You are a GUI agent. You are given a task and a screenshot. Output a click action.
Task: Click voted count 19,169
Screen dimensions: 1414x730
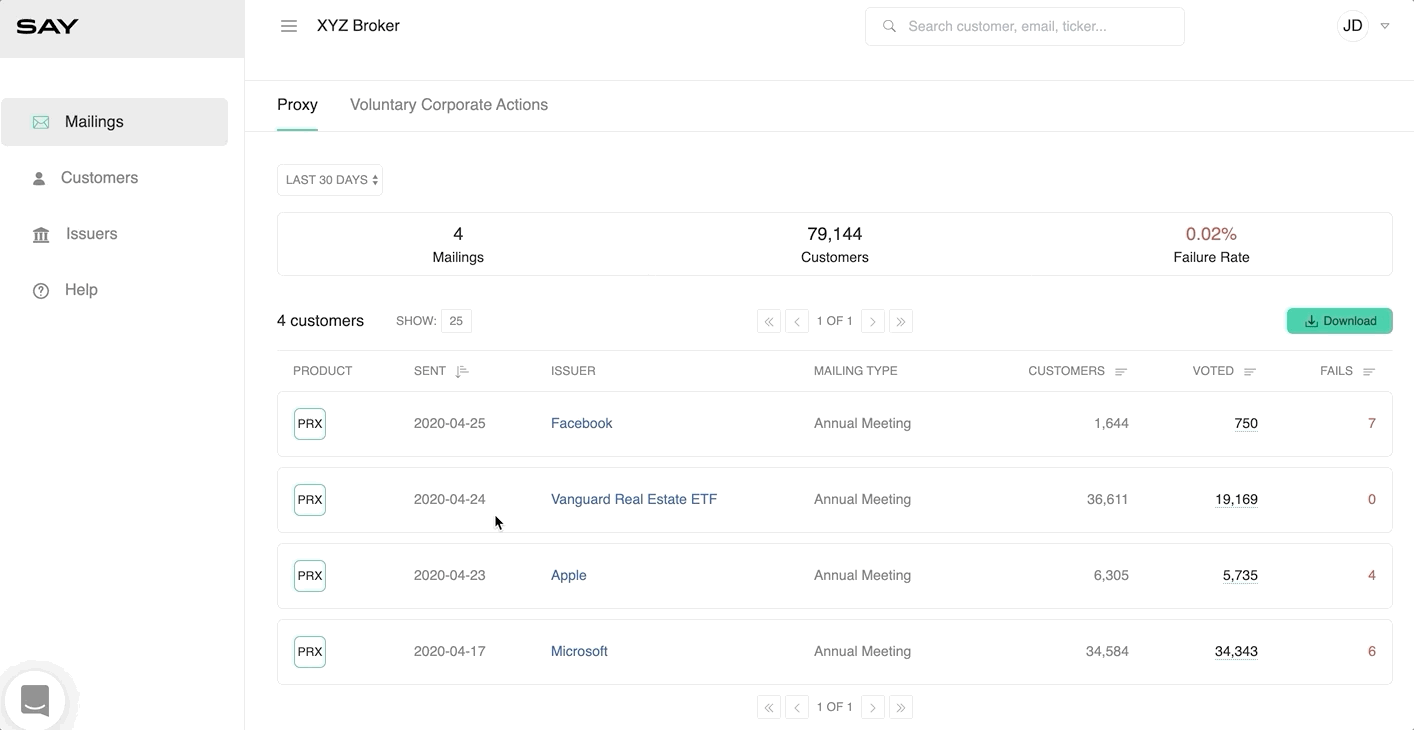pyautogui.click(x=1236, y=500)
